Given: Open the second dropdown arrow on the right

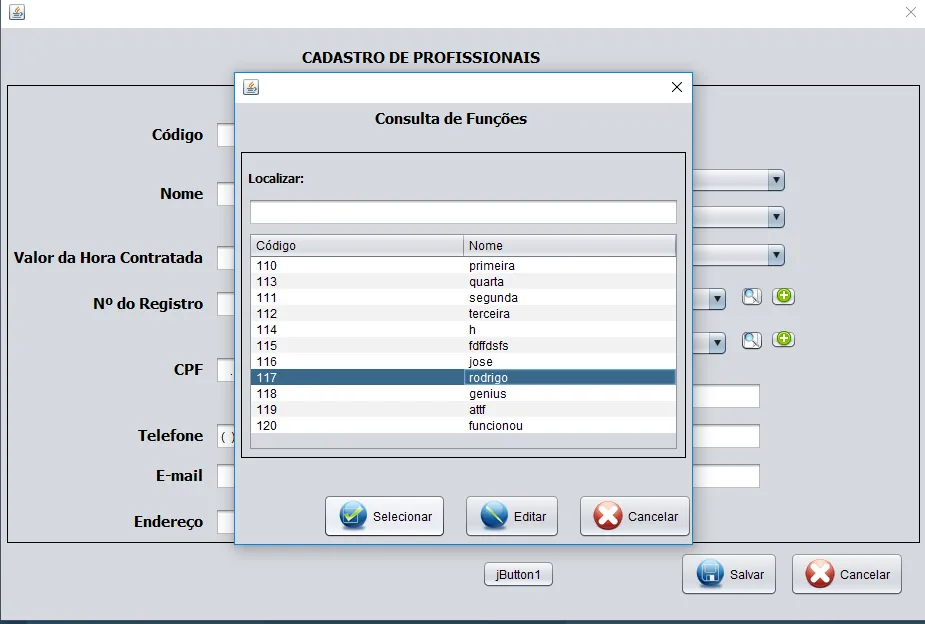Looking at the screenshot, I should coord(776,217).
